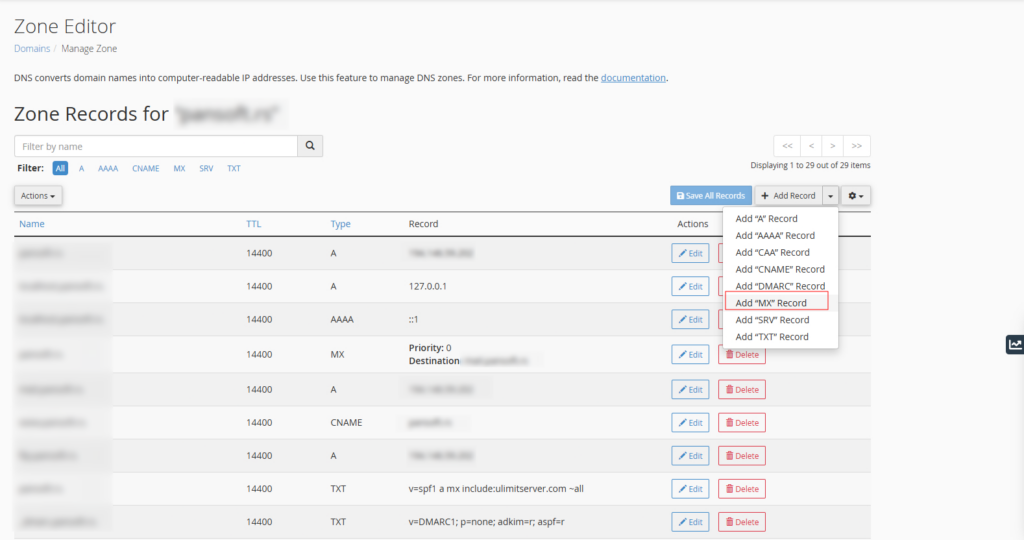The width and height of the screenshot is (1024, 540).
Task: Delete the SPF TXT record
Action: pos(741,489)
